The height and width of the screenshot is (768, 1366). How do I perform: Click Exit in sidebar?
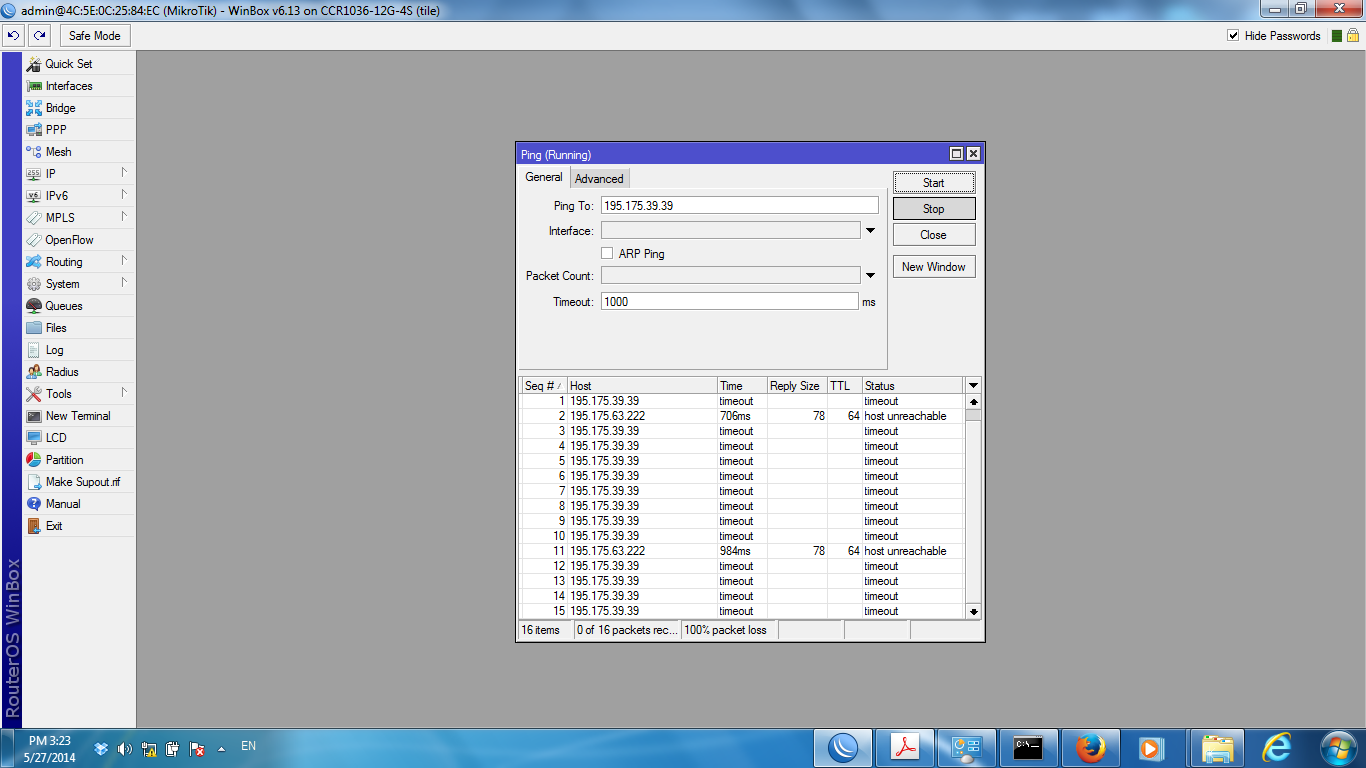(79, 526)
